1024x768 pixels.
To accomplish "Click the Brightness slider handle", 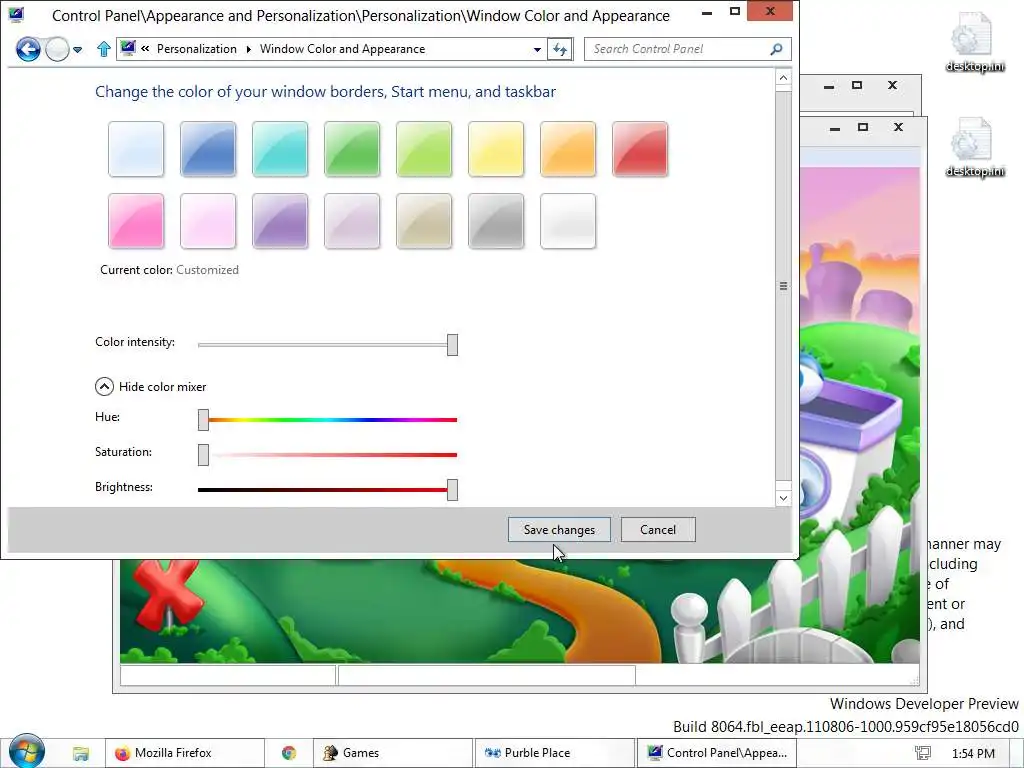I will [x=452, y=490].
